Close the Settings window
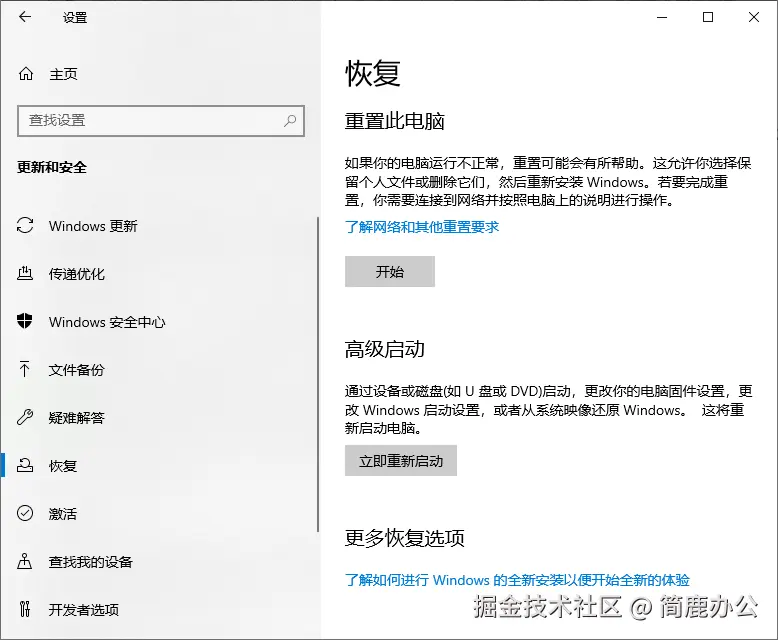 pos(754,17)
